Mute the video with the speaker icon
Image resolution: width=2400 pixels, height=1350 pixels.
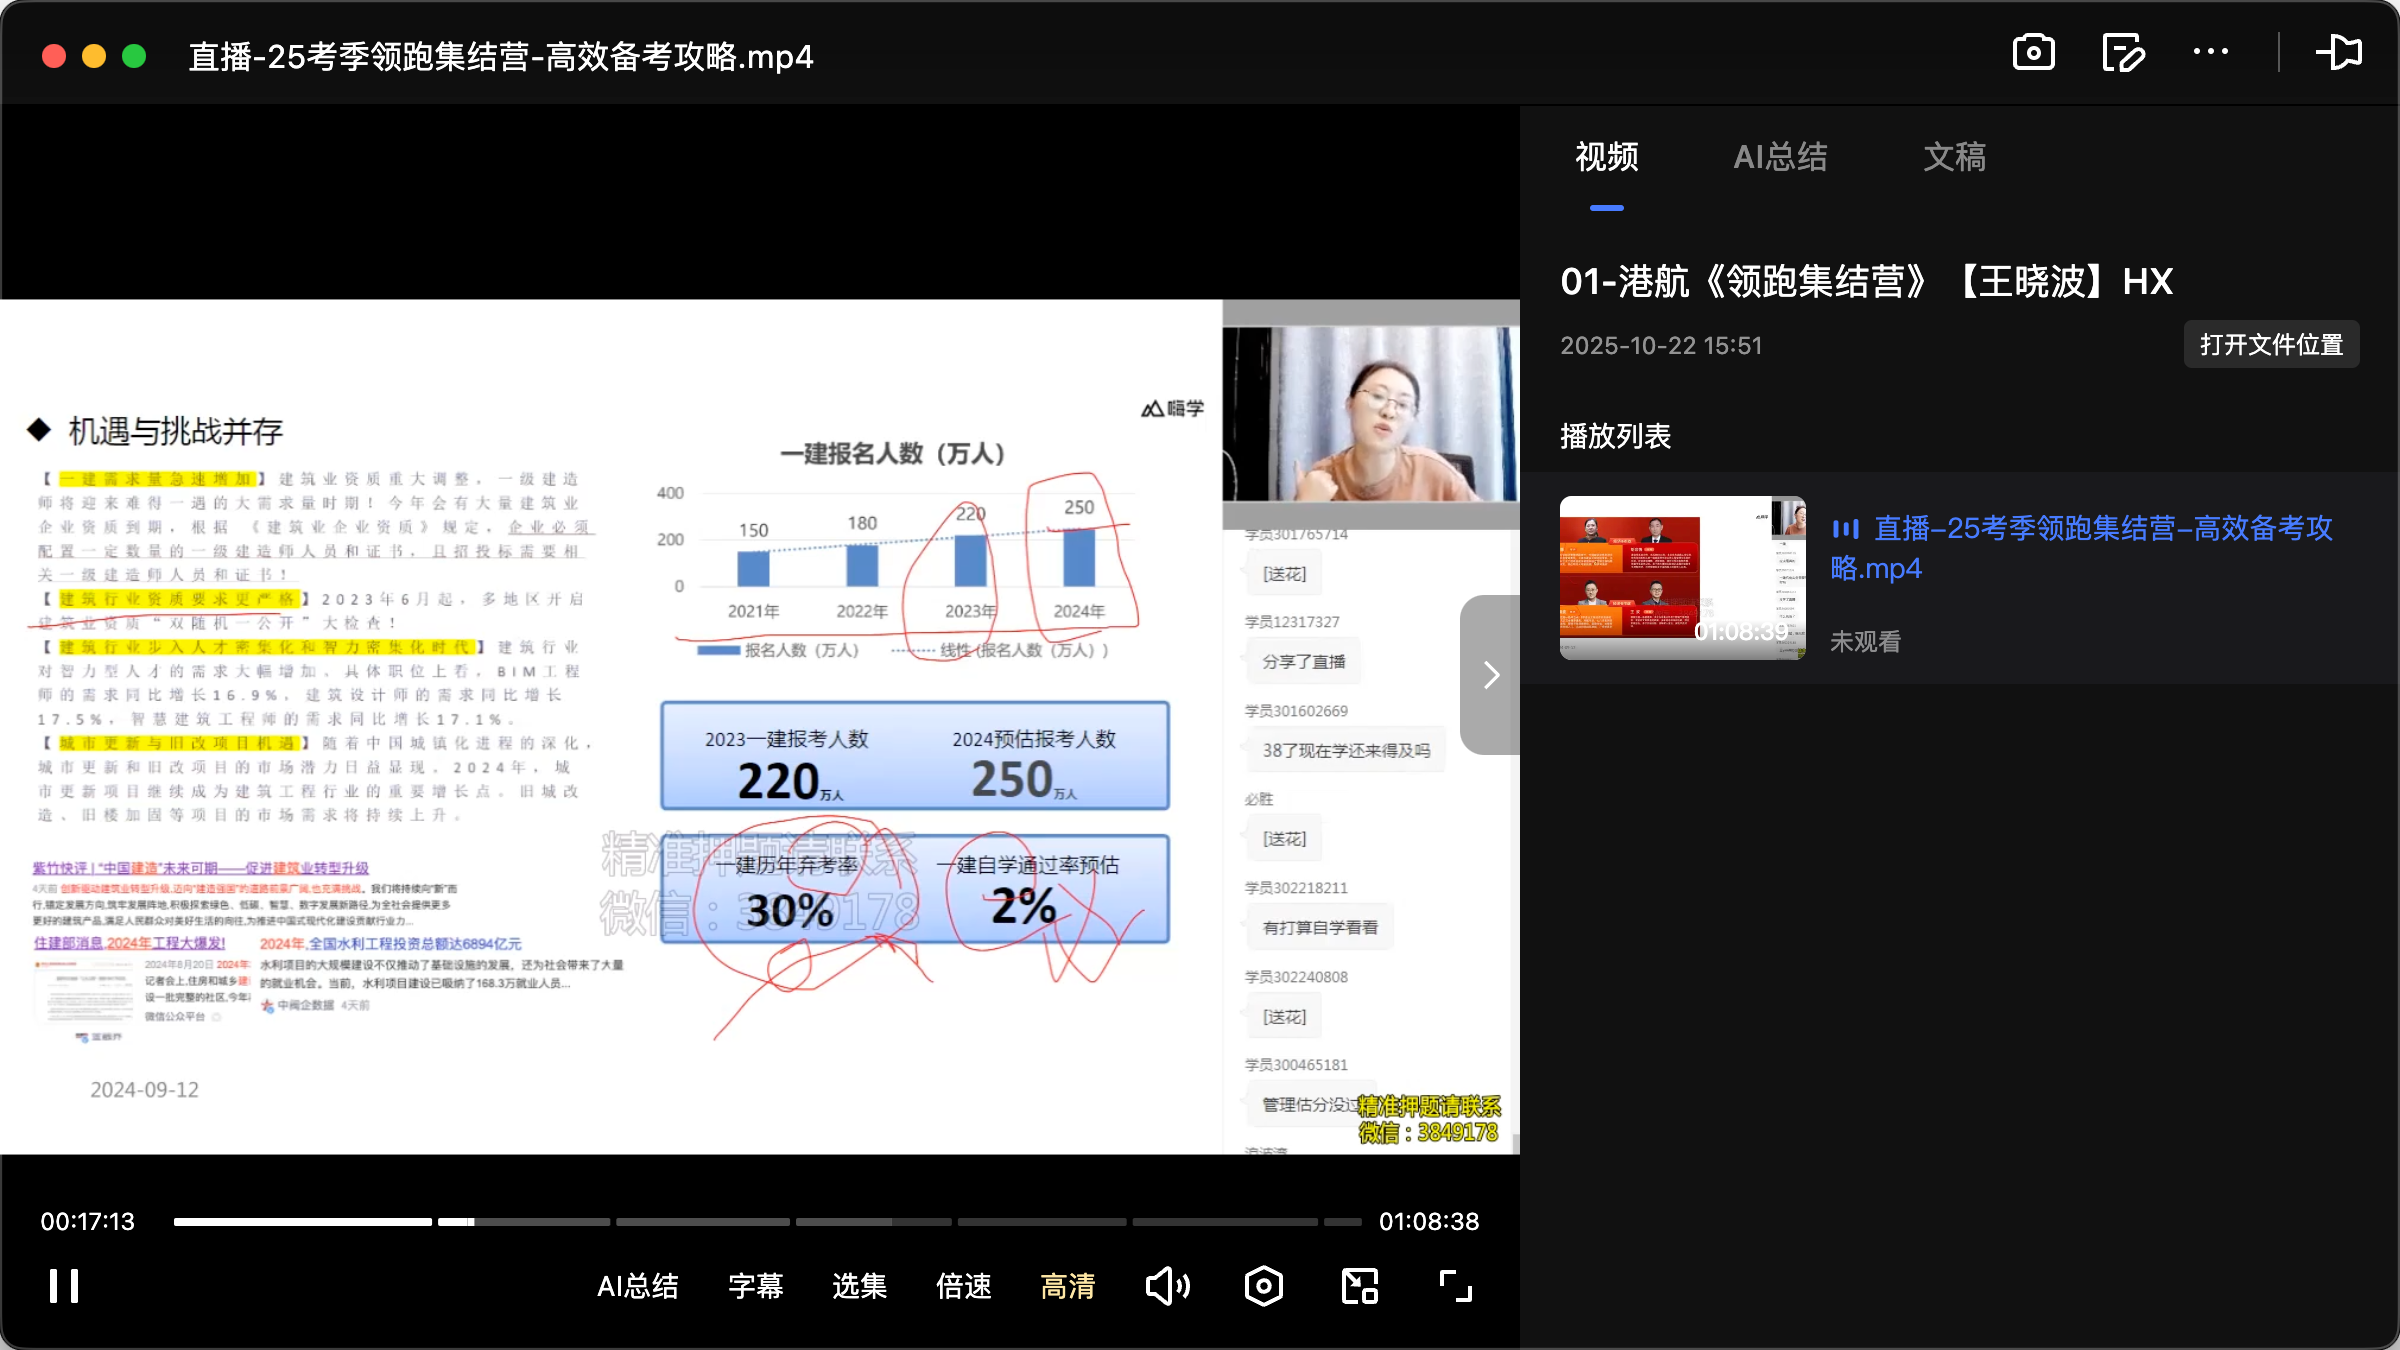tap(1168, 1286)
